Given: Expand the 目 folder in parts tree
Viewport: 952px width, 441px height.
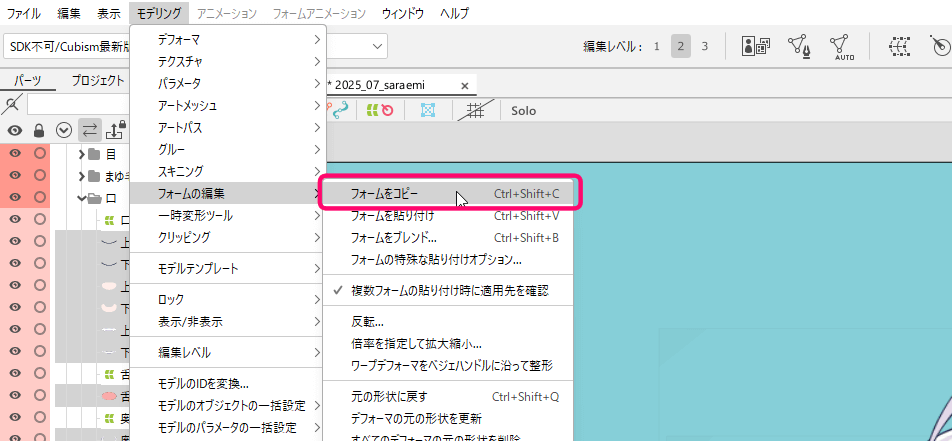Looking at the screenshot, I should click(x=80, y=154).
